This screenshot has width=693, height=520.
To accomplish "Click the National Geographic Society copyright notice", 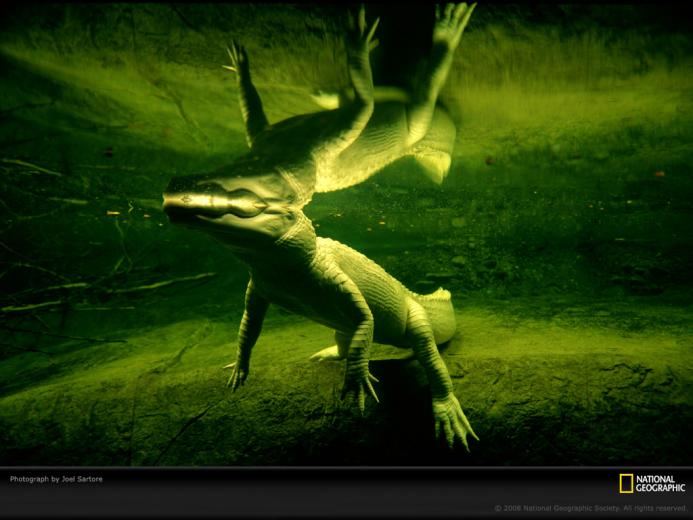I will pyautogui.click(x=591, y=509).
